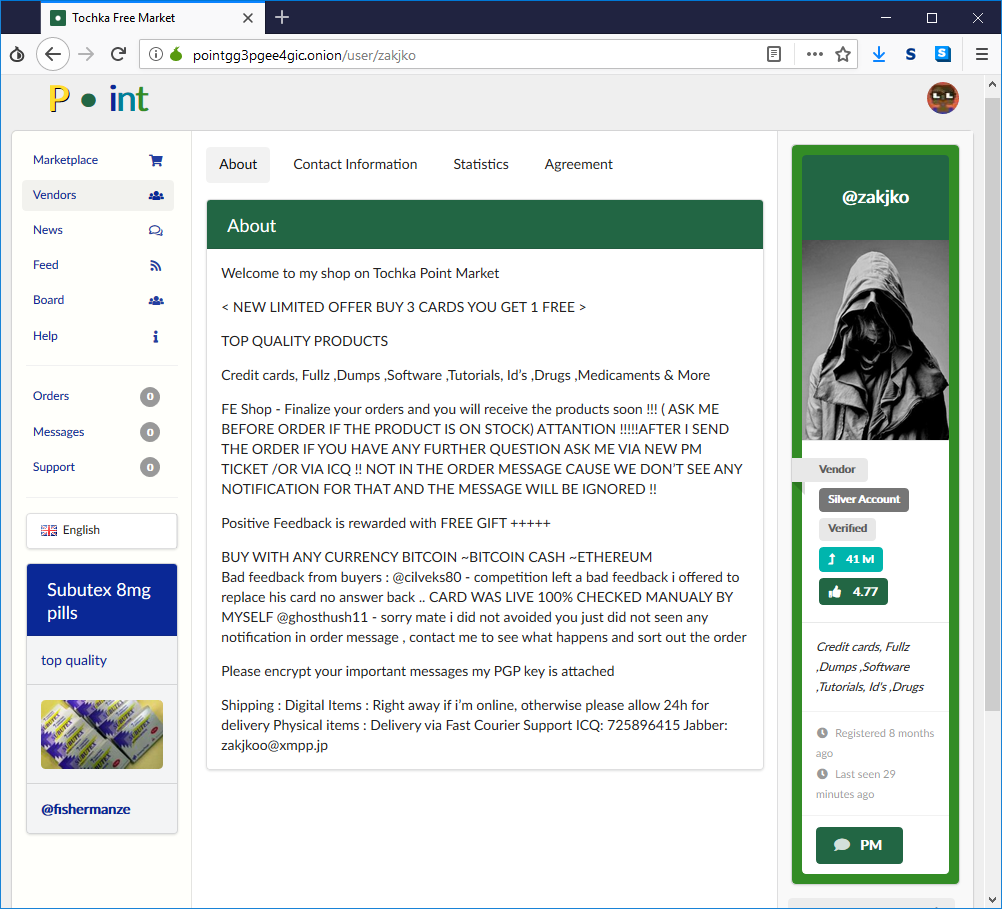This screenshot has width=1002, height=909.
Task: Open Messages inbox
Action: point(59,432)
